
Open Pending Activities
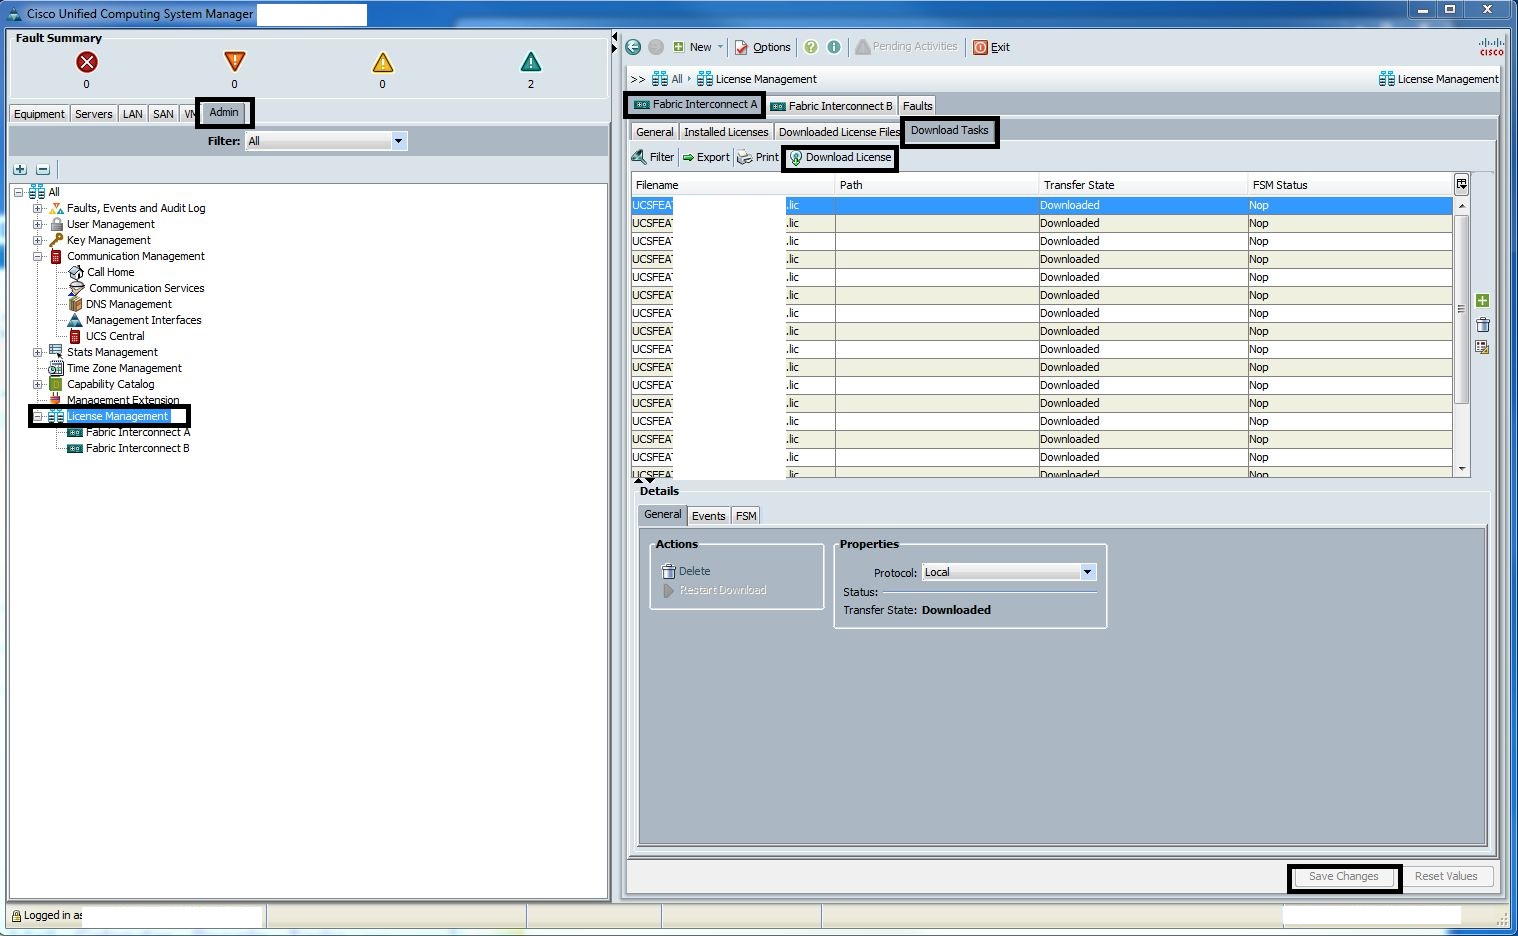click(907, 47)
